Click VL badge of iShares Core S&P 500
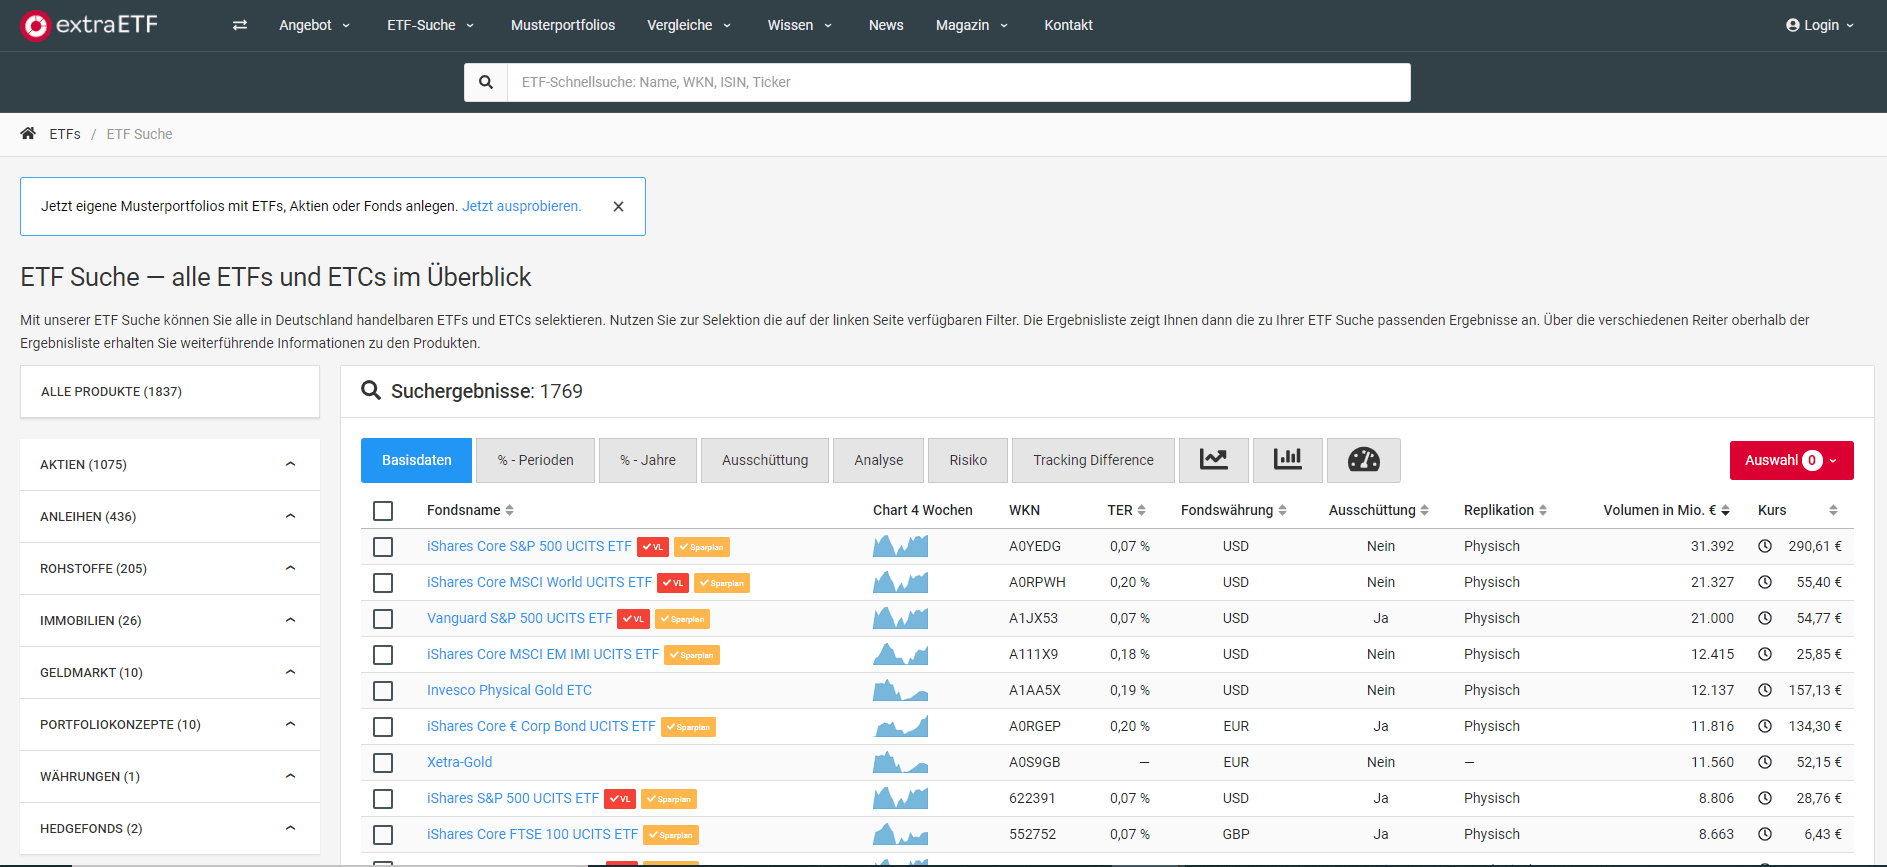The width and height of the screenshot is (1887, 867). (x=653, y=547)
